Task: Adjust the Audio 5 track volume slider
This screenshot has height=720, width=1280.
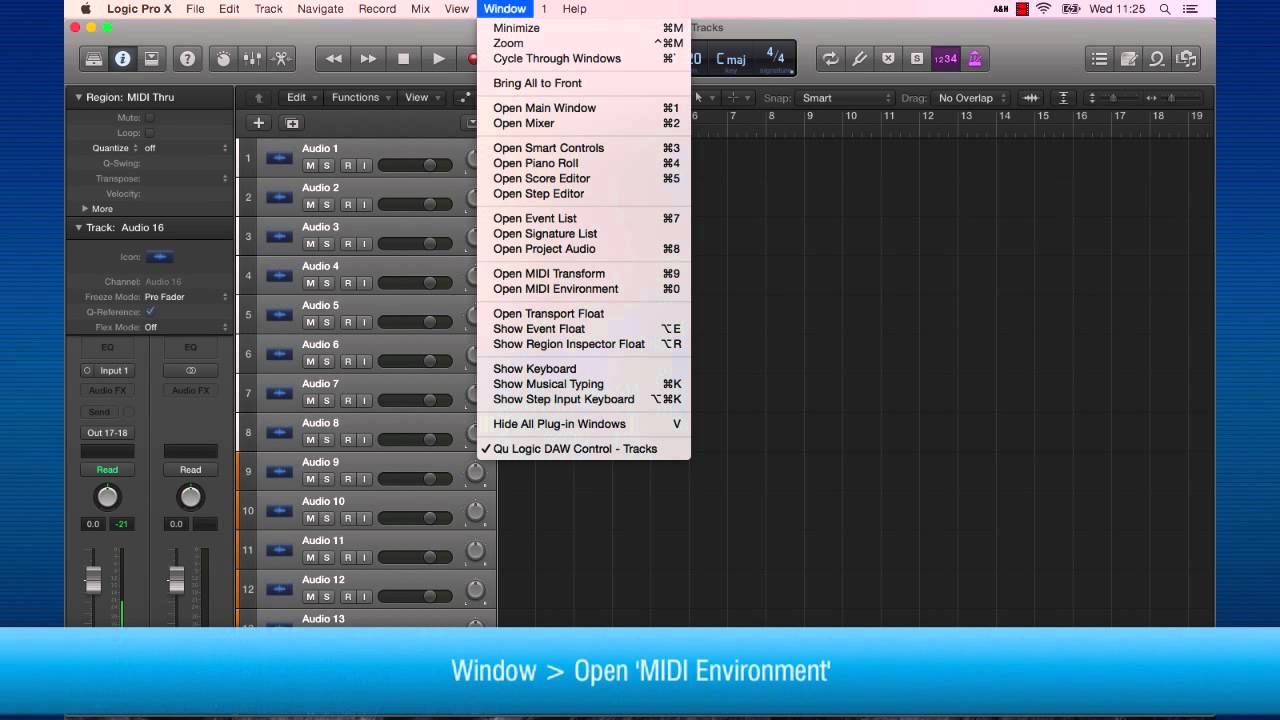Action: (414, 322)
